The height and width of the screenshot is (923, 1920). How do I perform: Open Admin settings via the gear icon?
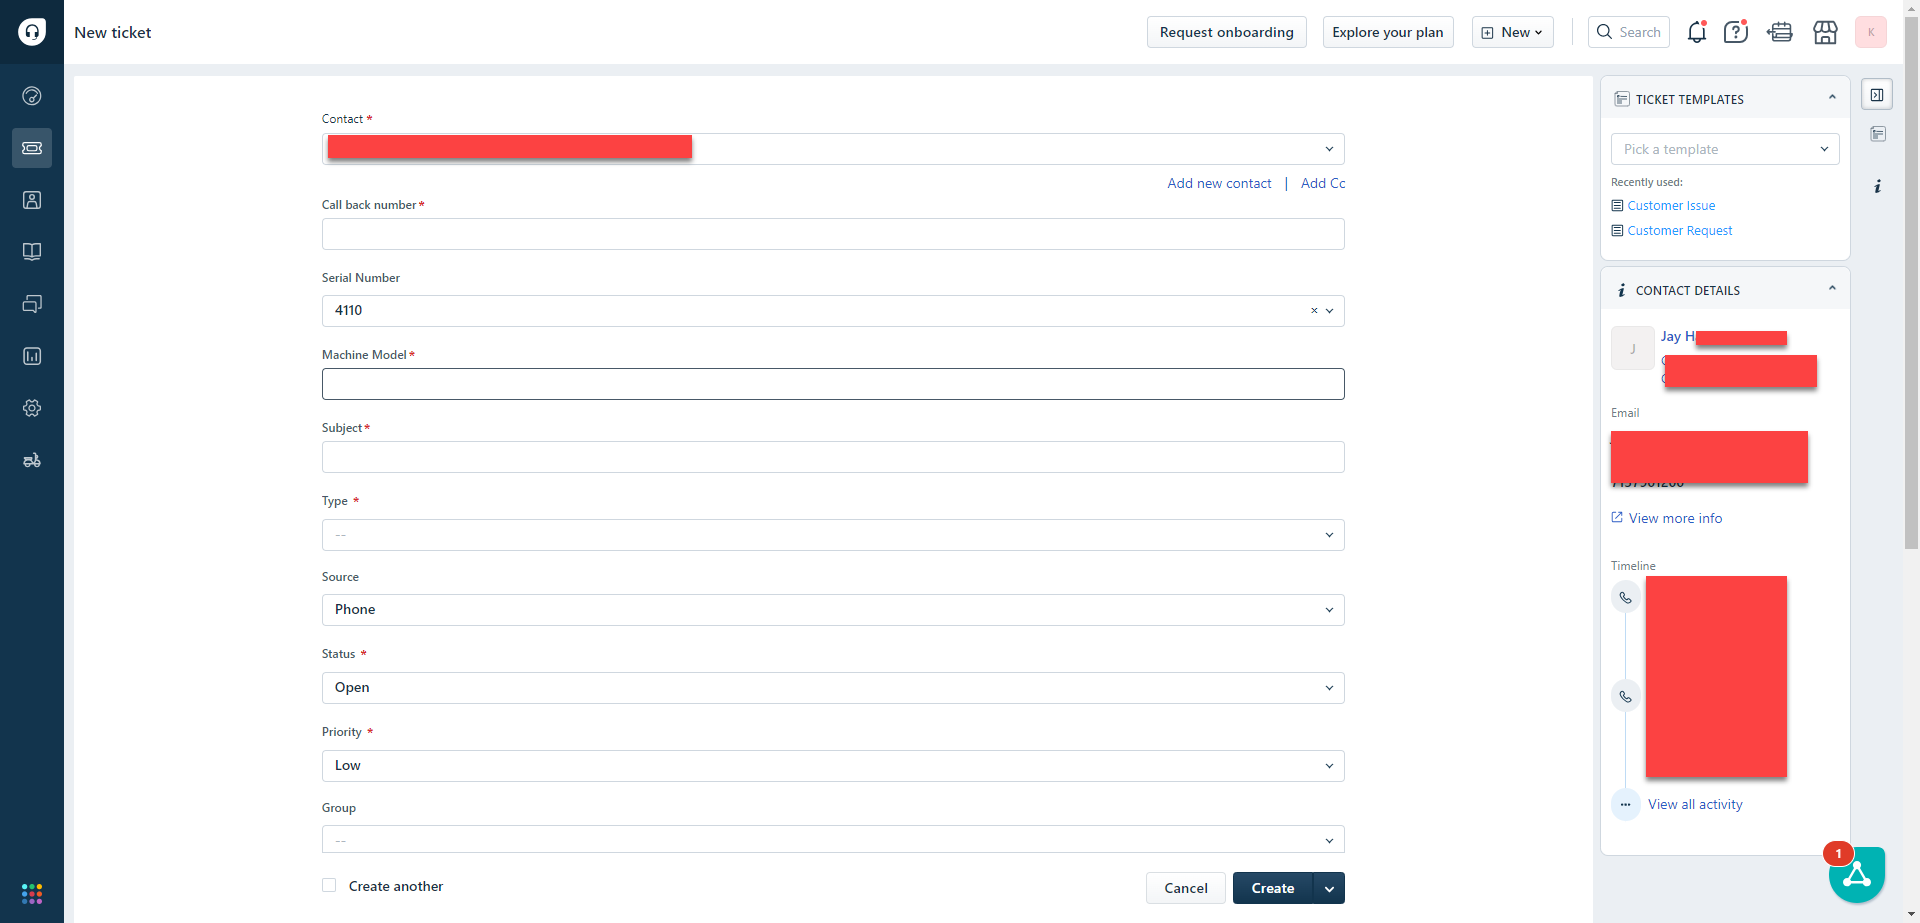point(31,408)
